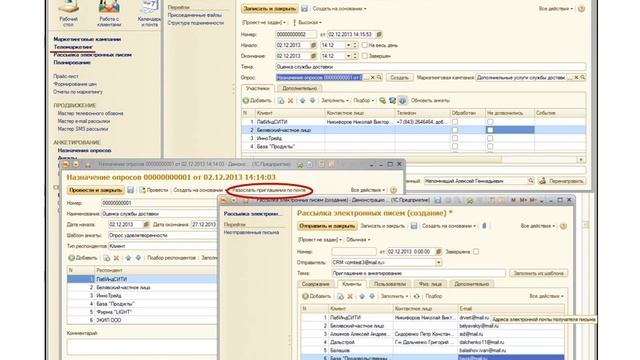Click the blue info icon in participants toolbar
This screenshot has height=360, width=640.
click(402, 100)
